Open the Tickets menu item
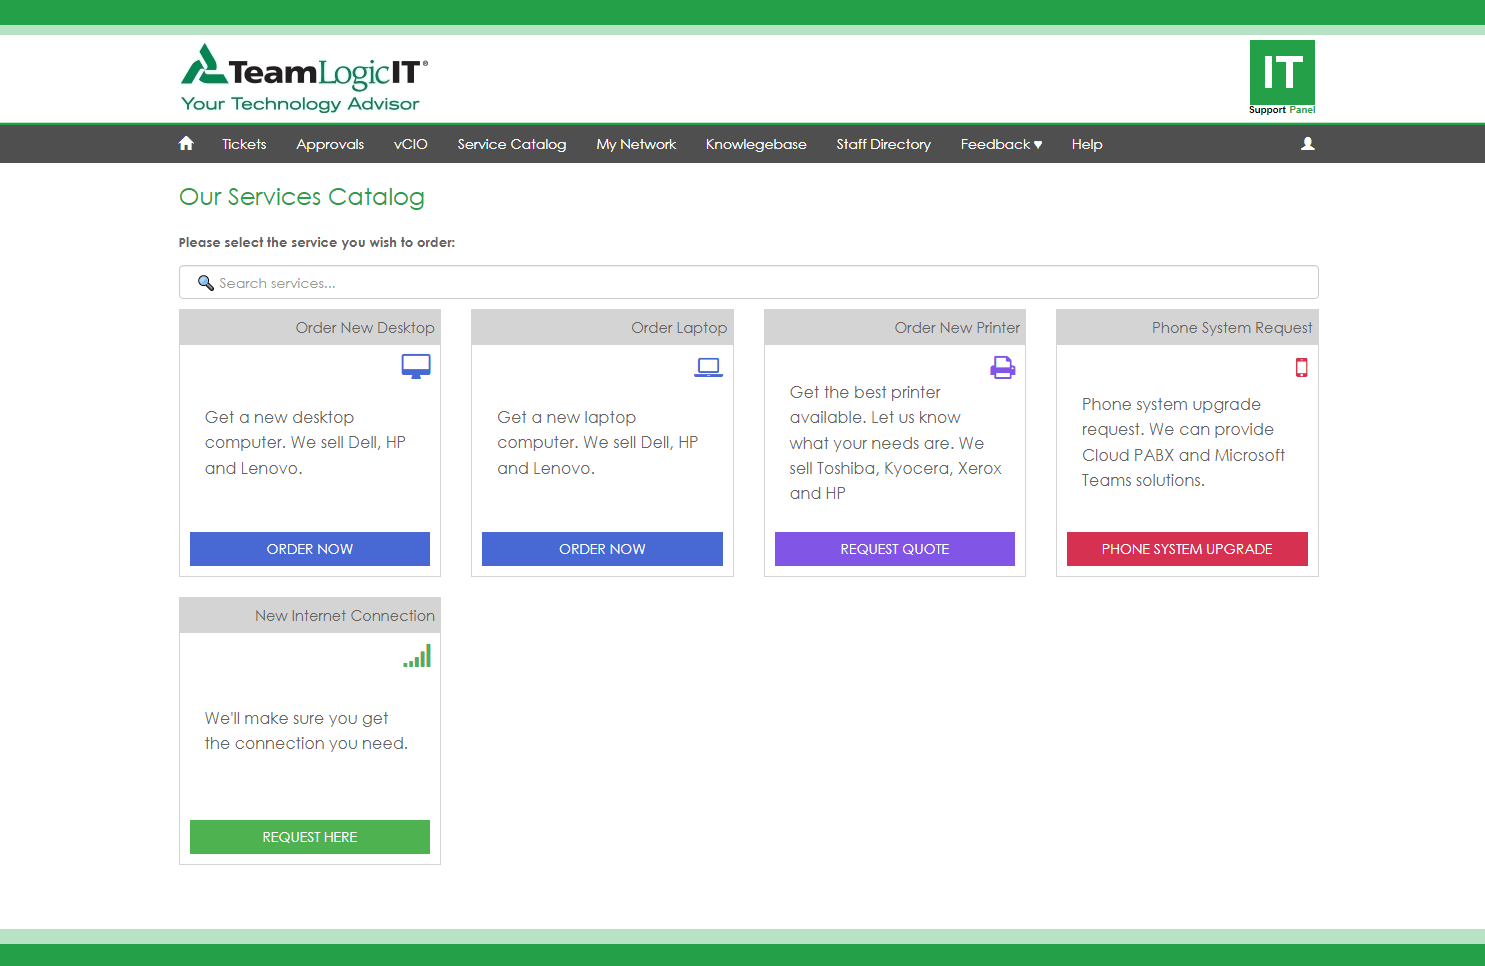The width and height of the screenshot is (1485, 966). click(244, 144)
